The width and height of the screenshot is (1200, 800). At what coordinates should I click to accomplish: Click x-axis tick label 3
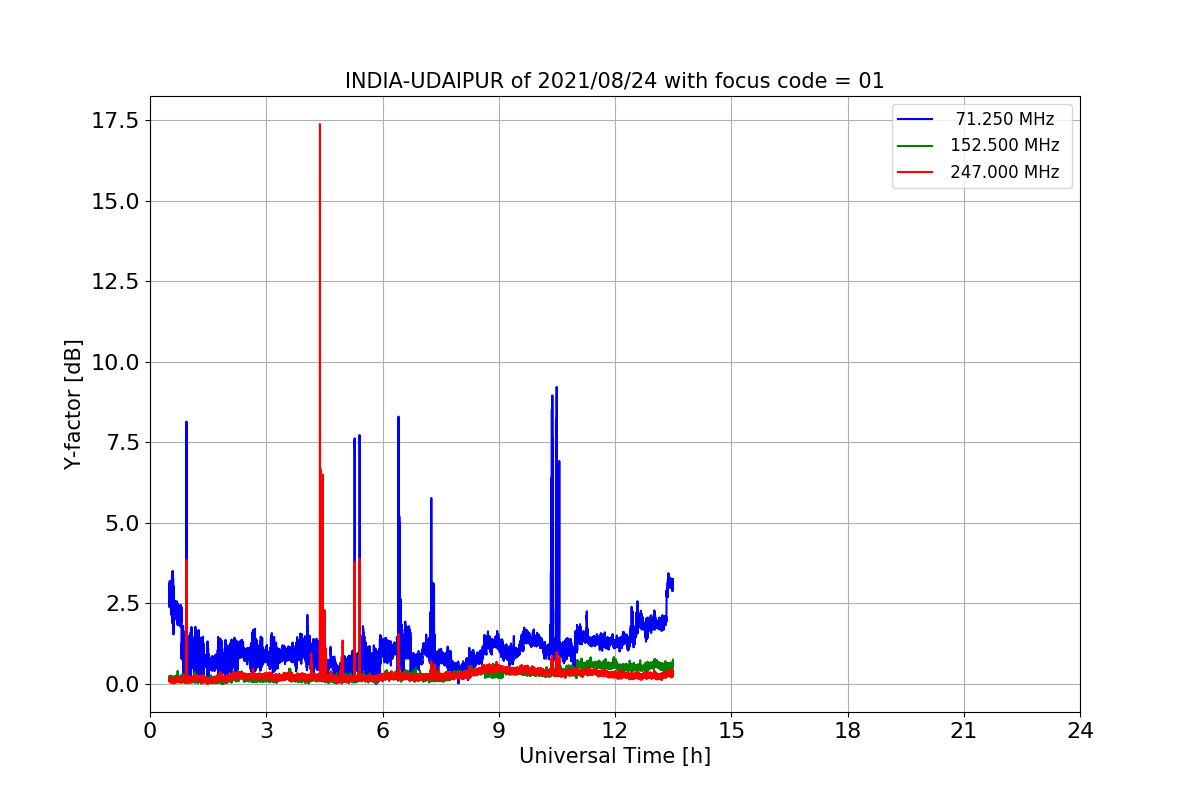(266, 731)
